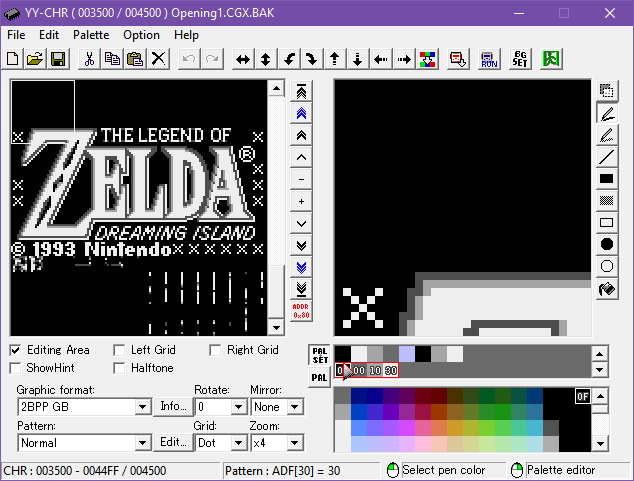Viewport: 634px width, 481px height.
Task: Click the Edit... pattern button
Action: [x=173, y=443]
